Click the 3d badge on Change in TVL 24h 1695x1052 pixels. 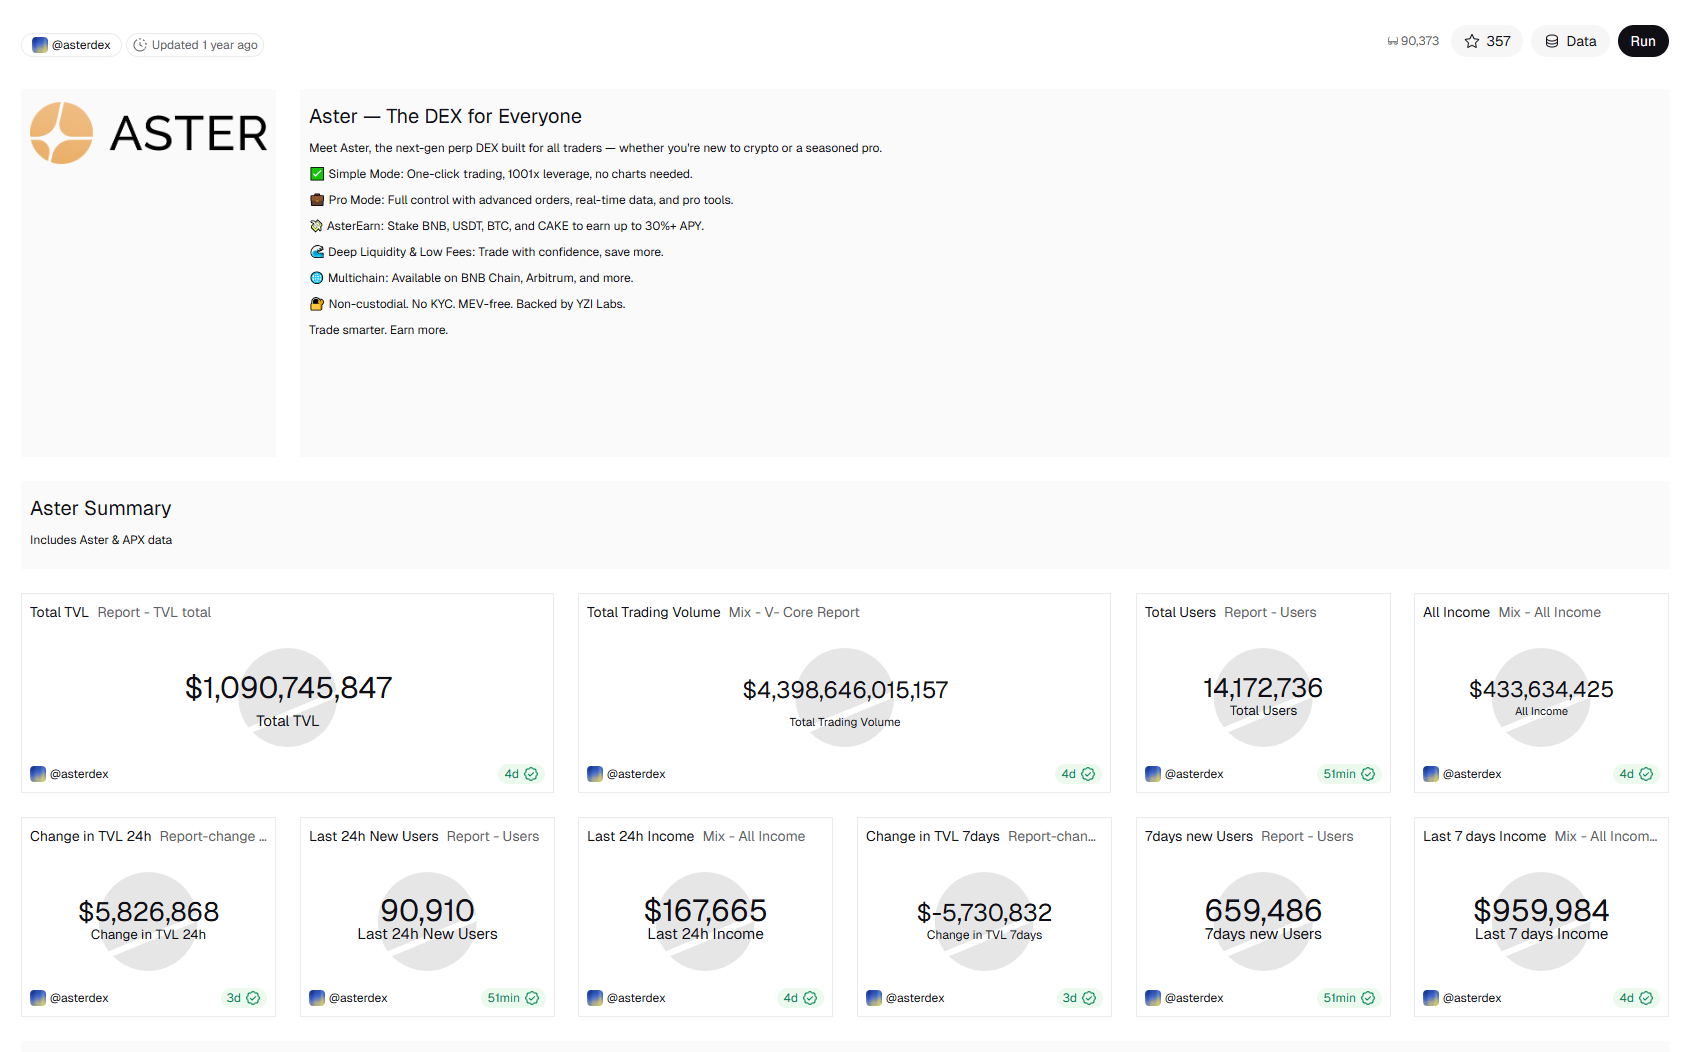[242, 998]
